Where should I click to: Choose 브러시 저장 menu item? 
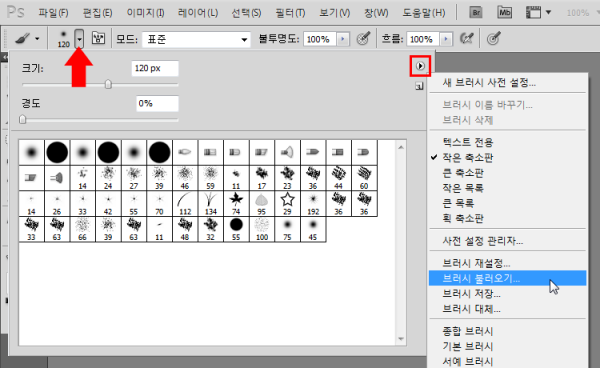[507, 293]
